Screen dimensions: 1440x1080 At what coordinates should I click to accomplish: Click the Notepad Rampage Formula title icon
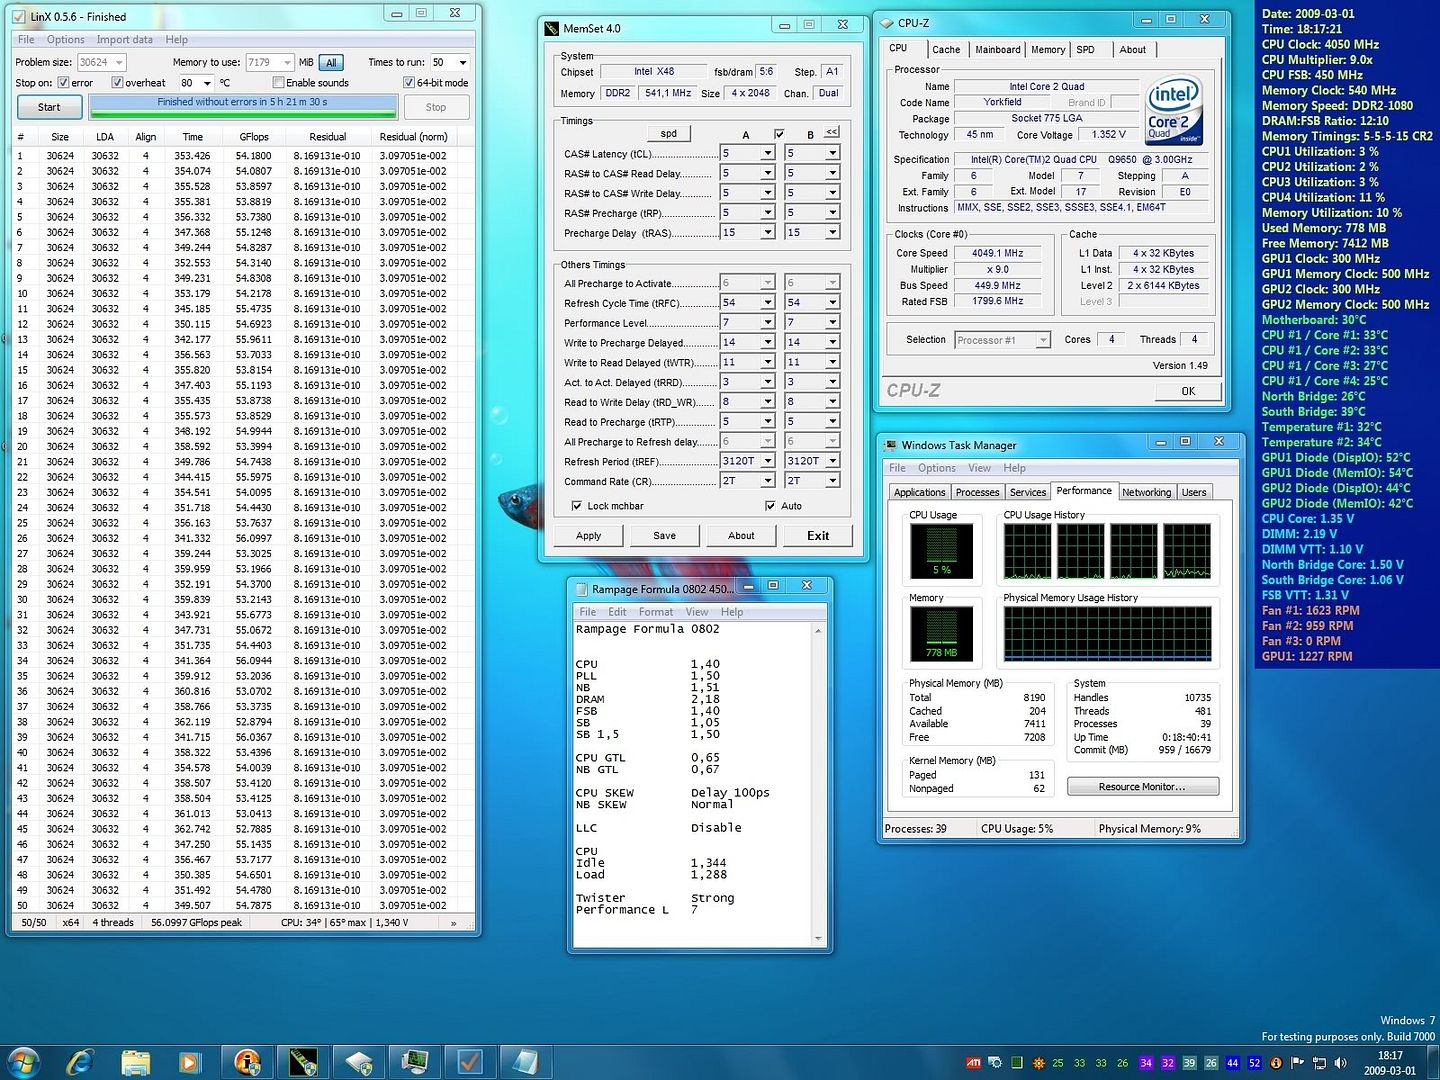coord(580,589)
